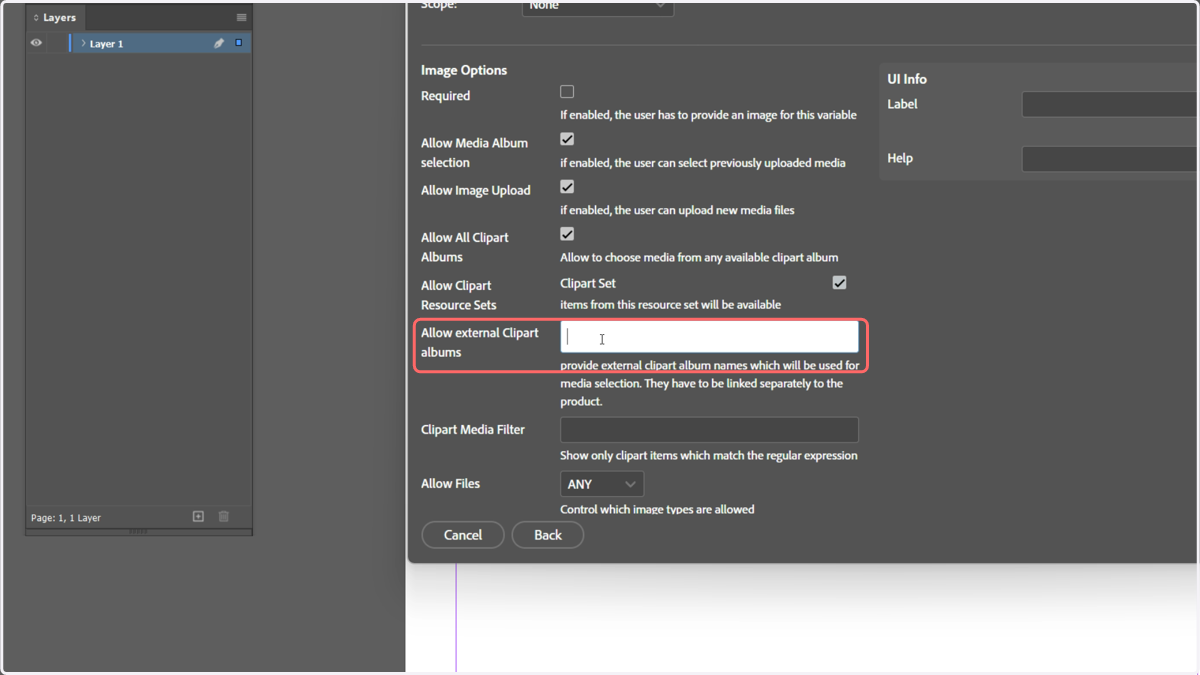The image size is (1200, 675).
Task: Click the UI Info Help field
Action: click(1110, 158)
